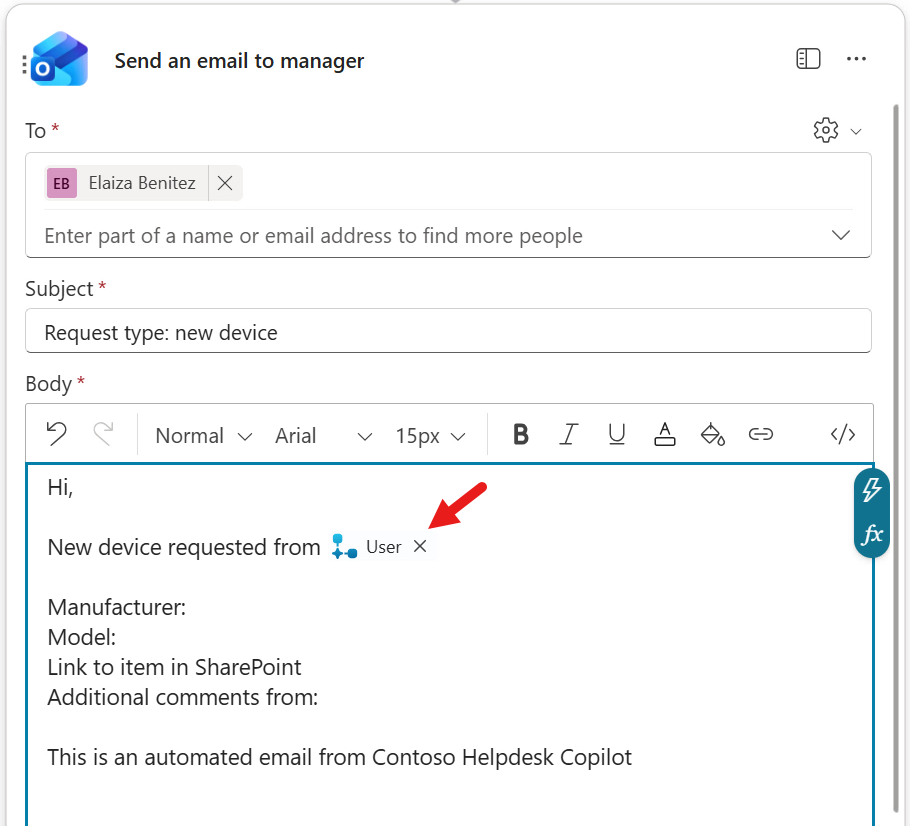Remove the User dynamic content token

[419, 546]
